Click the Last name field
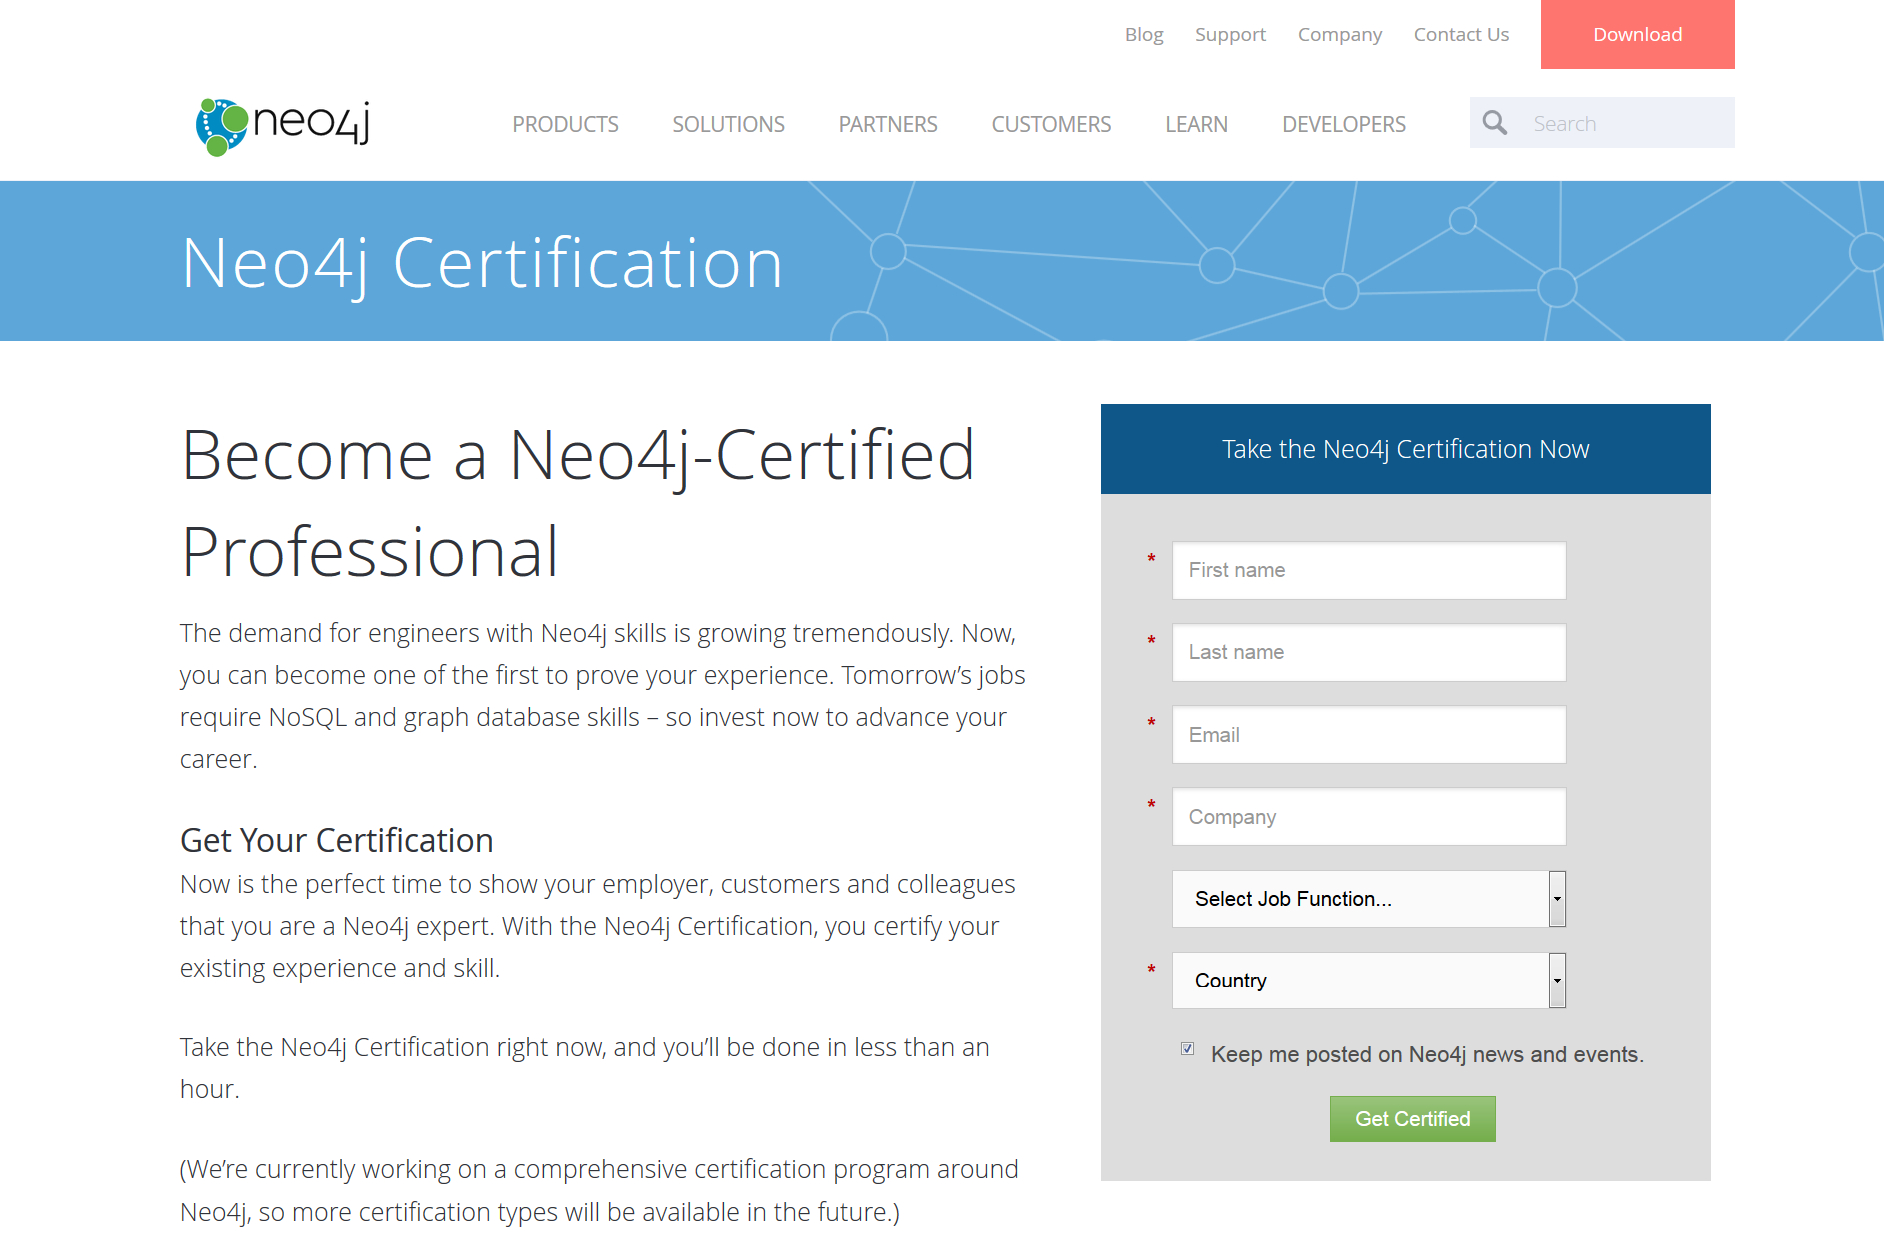Image resolution: width=1884 pixels, height=1242 pixels. click(x=1369, y=652)
